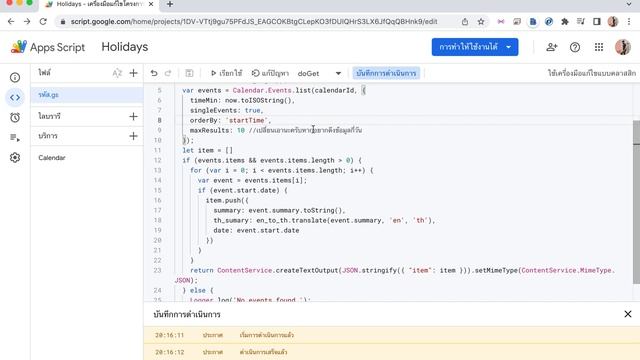The image size is (640, 360).
Task: Open the Triggers alarm clock icon
Action: (15, 117)
